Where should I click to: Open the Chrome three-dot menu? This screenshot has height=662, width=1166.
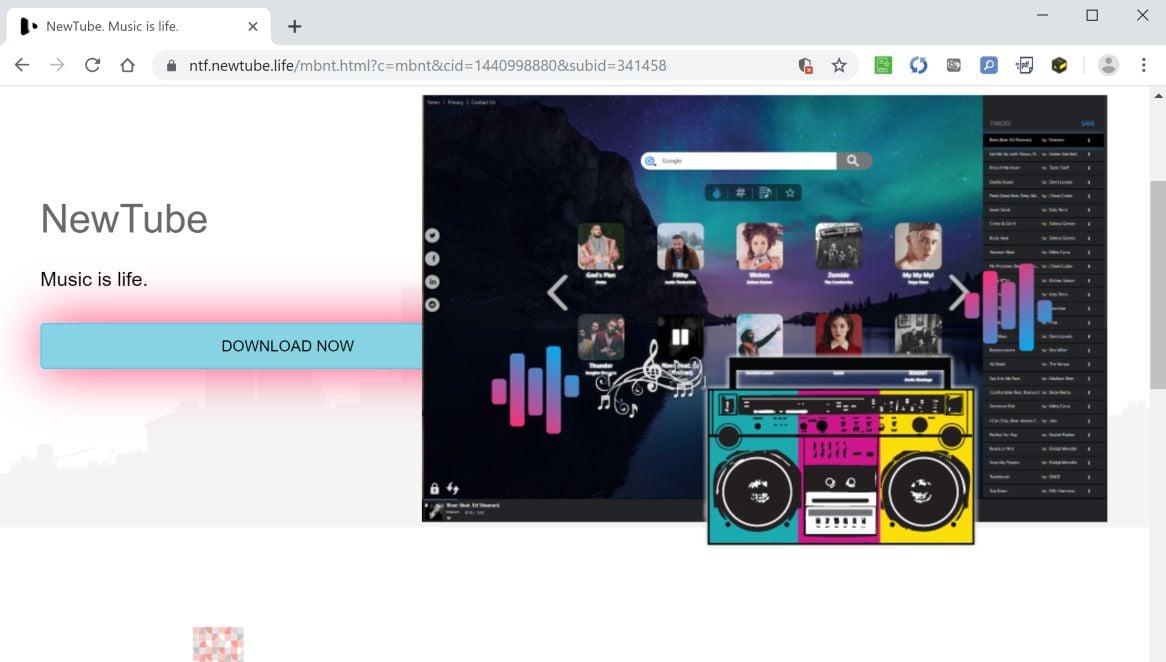1144,65
